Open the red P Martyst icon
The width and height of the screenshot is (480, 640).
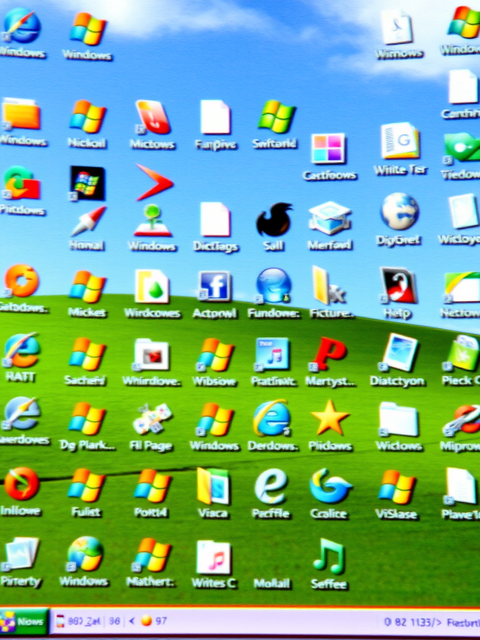tap(329, 354)
